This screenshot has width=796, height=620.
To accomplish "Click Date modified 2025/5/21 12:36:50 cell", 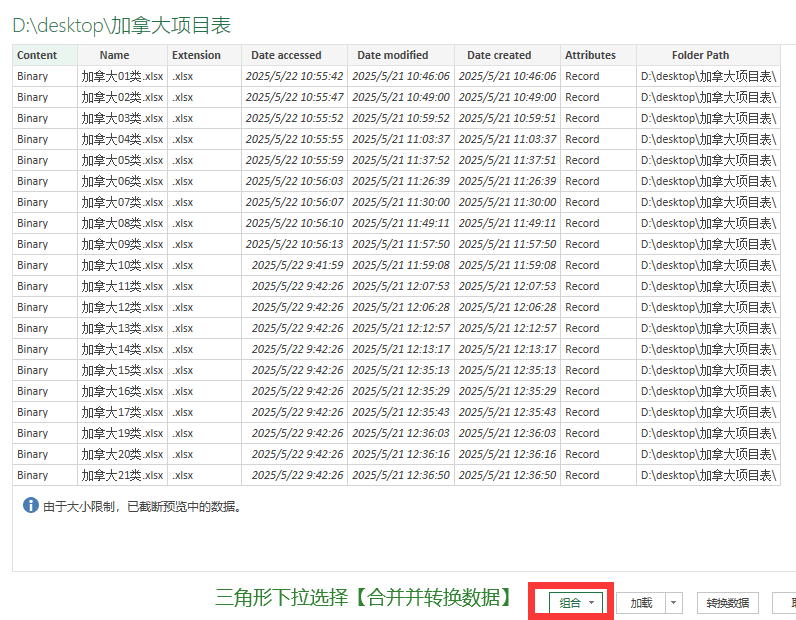I will click(401, 475).
